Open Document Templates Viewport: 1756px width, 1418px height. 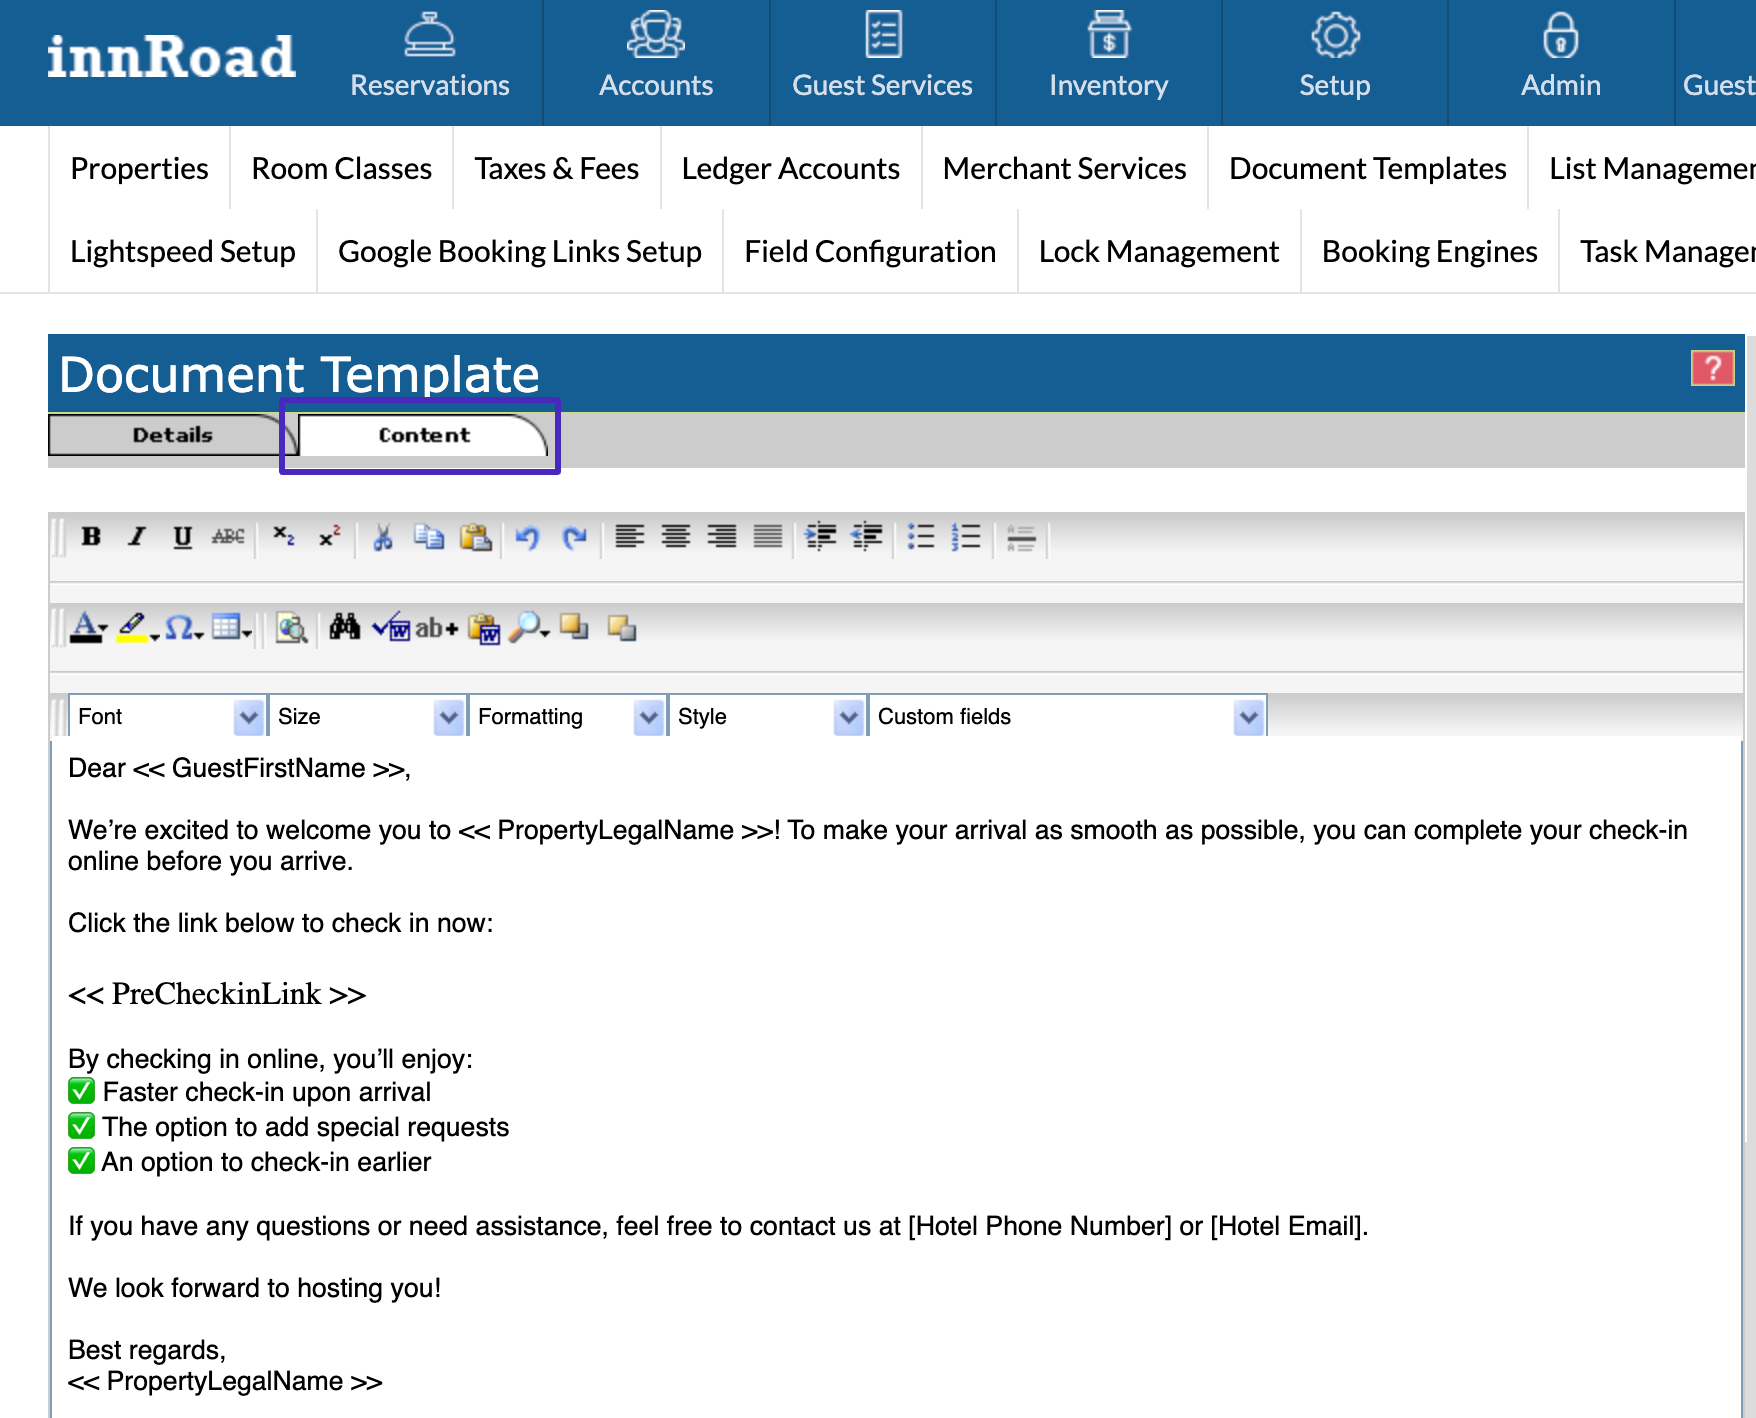click(x=1367, y=168)
